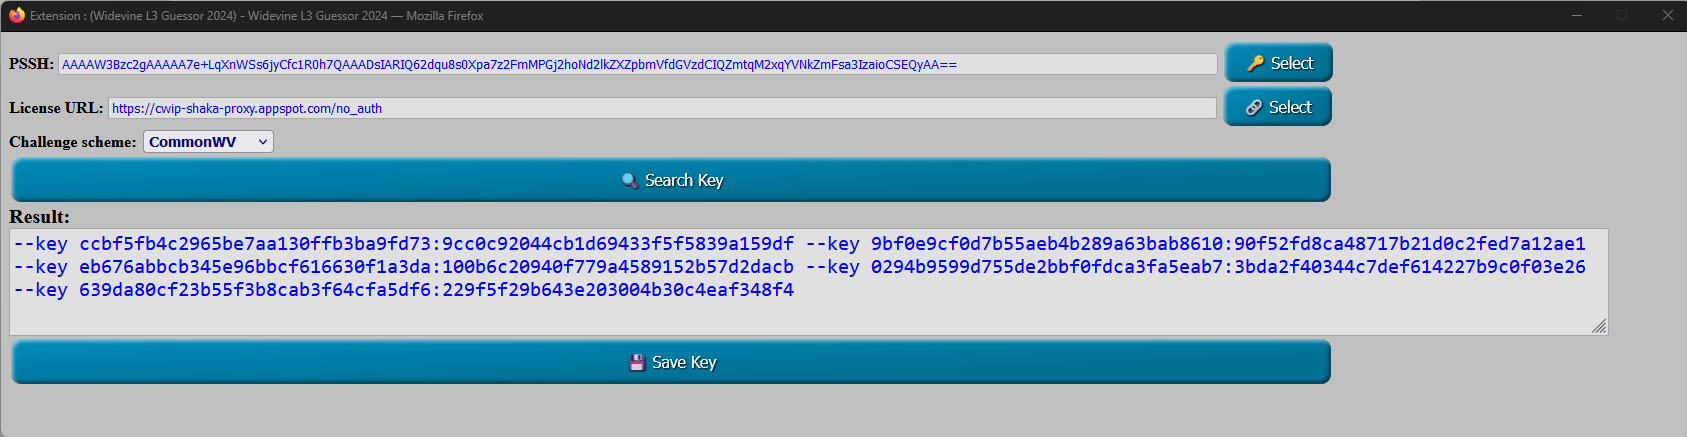Close the Widevine L3 Guessor window
The height and width of the screenshot is (437, 1687).
(x=1667, y=15)
